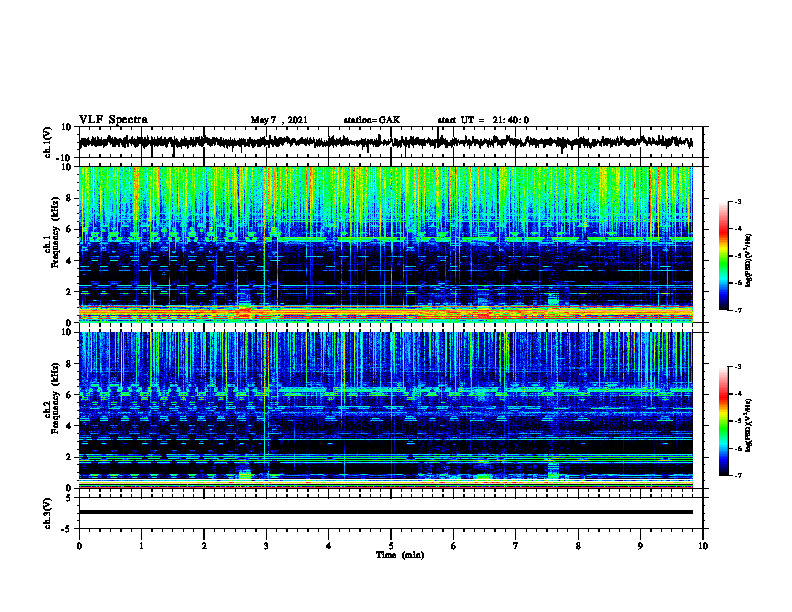Screen dimensions: 792x612
Task: Click time axis tick label "2"
Action: pyautogui.click(x=204, y=546)
